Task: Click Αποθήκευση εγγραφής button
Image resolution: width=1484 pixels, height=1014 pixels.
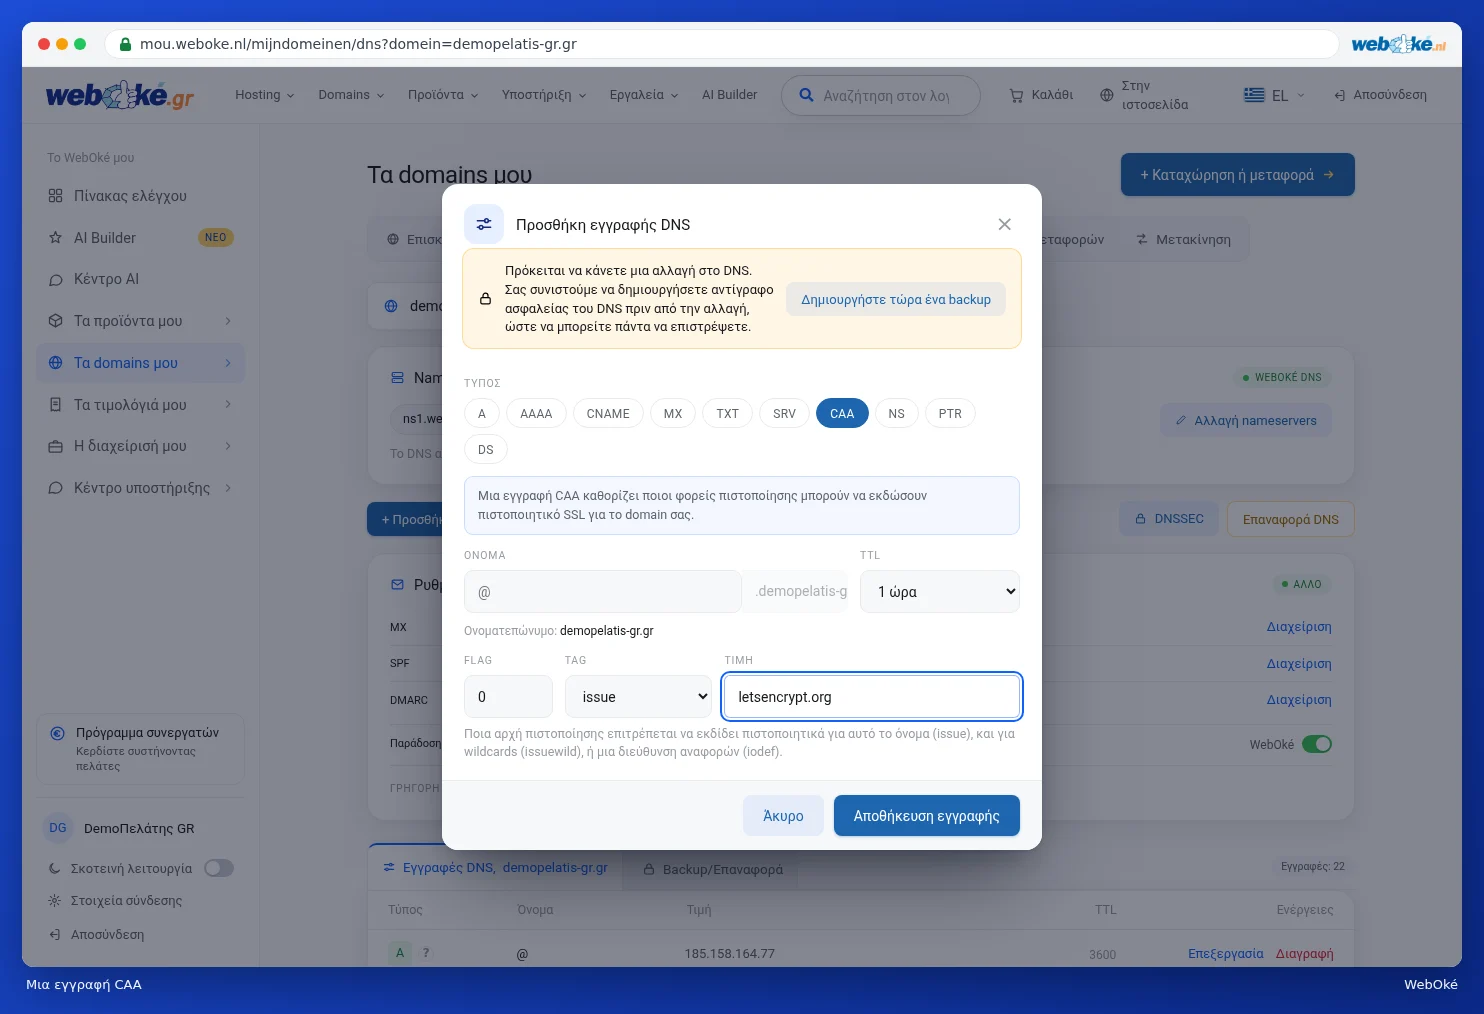Action: [x=927, y=816]
